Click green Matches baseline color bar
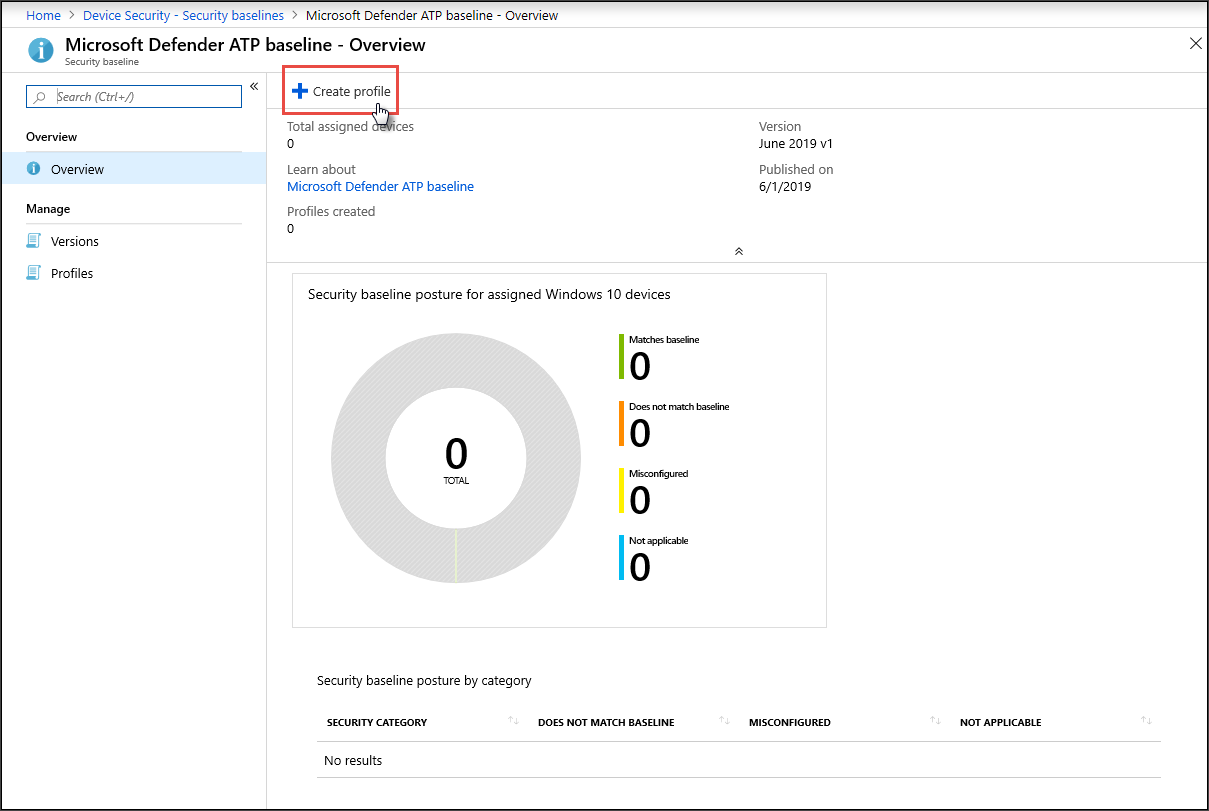Image resolution: width=1209 pixels, height=811 pixels. (x=621, y=357)
